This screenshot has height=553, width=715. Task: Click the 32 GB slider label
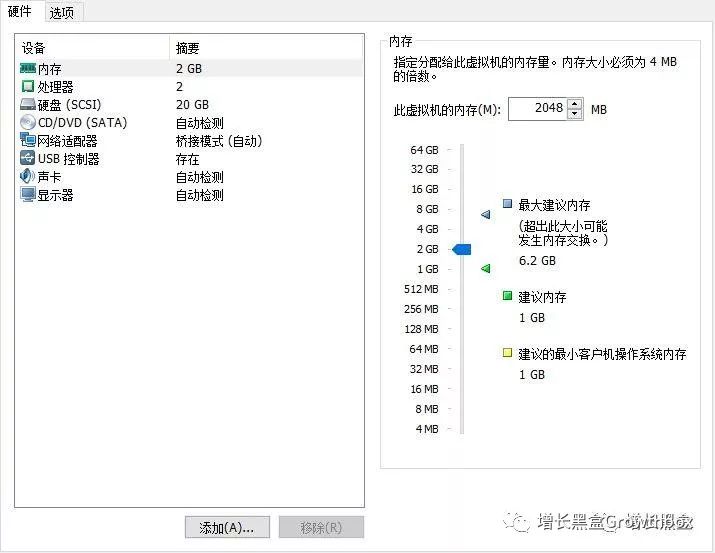424,169
